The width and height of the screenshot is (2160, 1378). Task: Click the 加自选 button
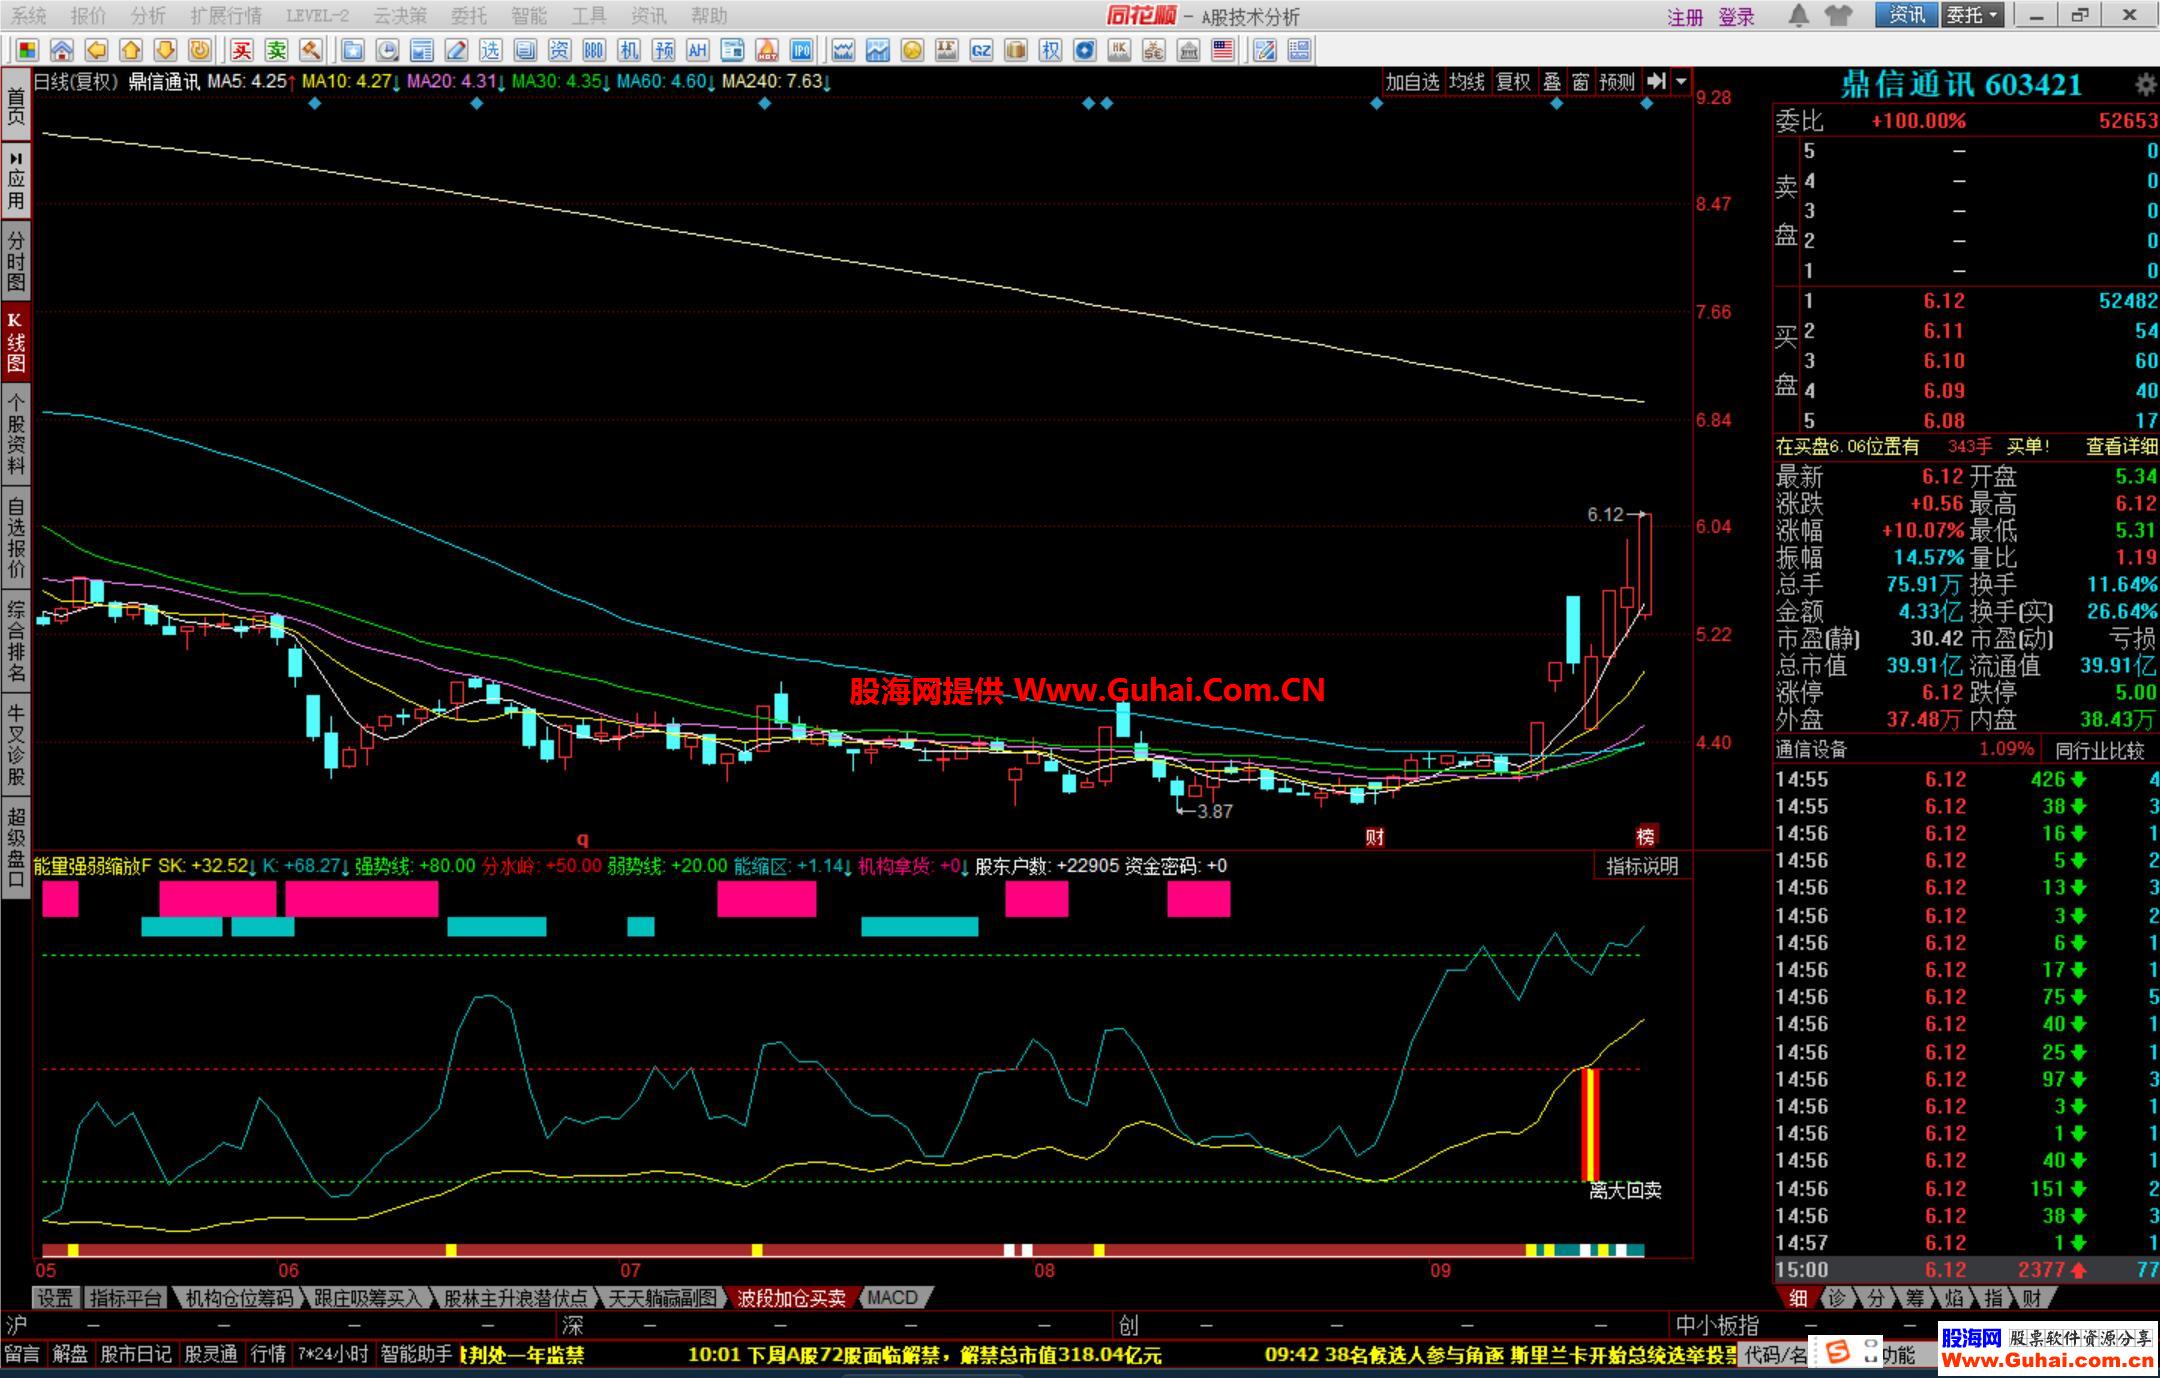(1412, 82)
